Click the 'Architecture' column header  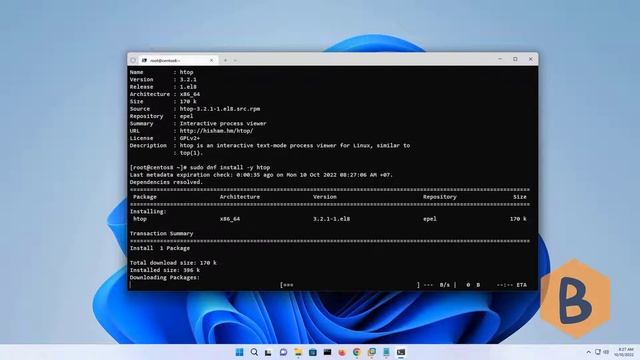pyautogui.click(x=240, y=197)
